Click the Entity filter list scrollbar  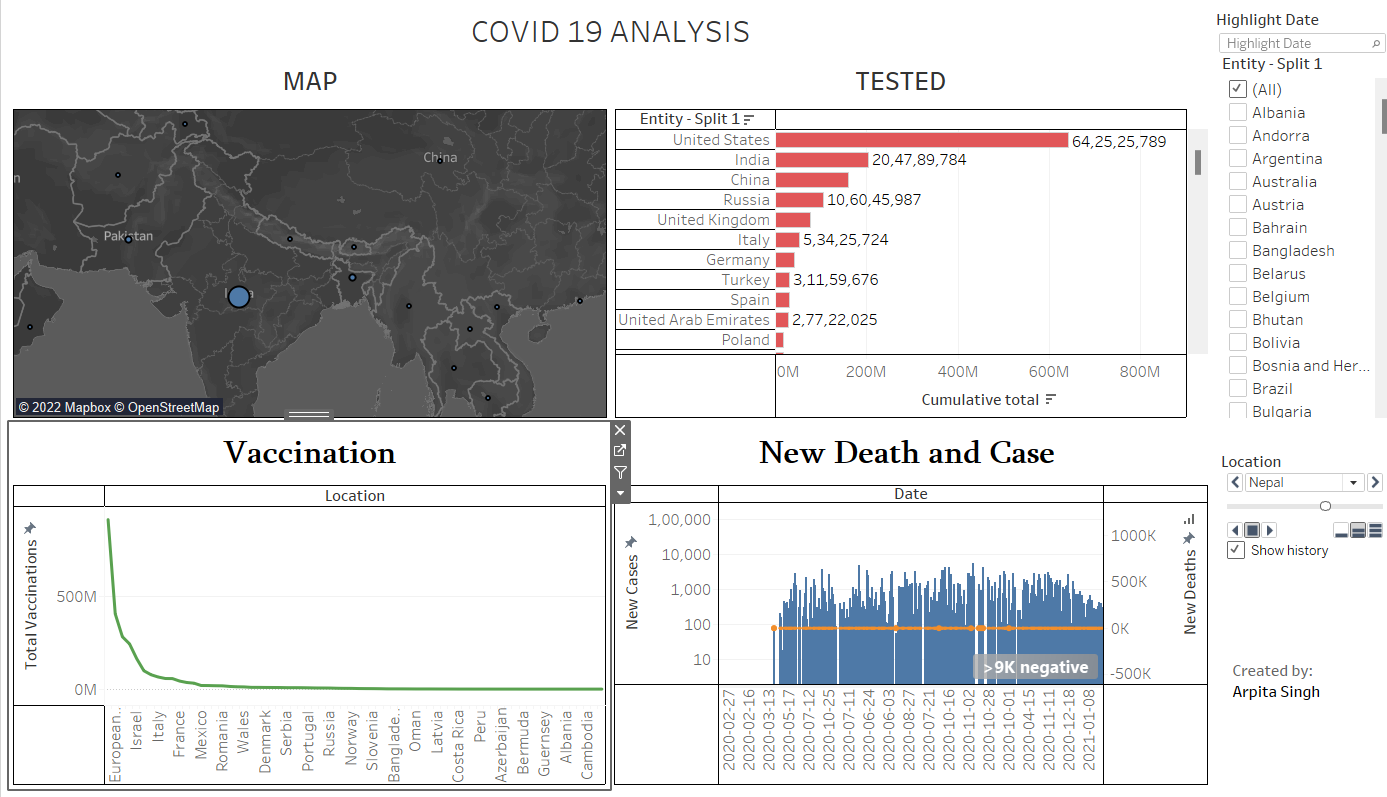click(x=1384, y=116)
